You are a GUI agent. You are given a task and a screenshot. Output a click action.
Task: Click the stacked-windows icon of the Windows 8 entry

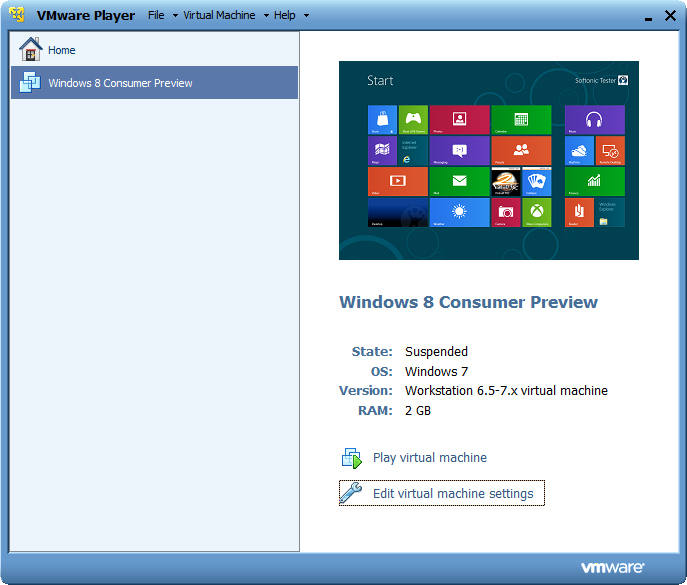pyautogui.click(x=31, y=83)
